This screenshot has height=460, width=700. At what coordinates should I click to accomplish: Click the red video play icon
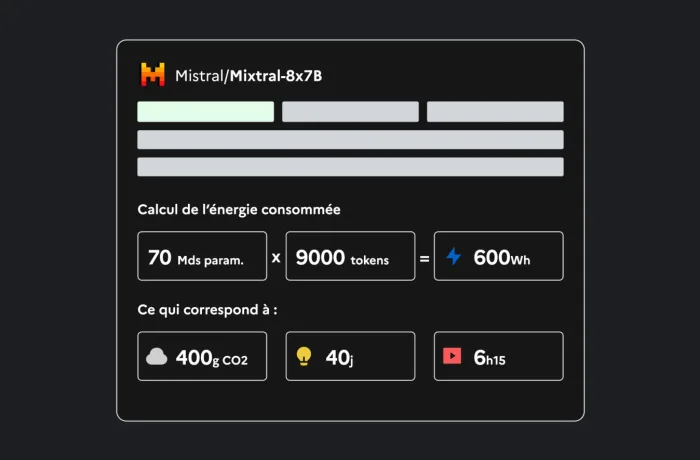click(452, 356)
